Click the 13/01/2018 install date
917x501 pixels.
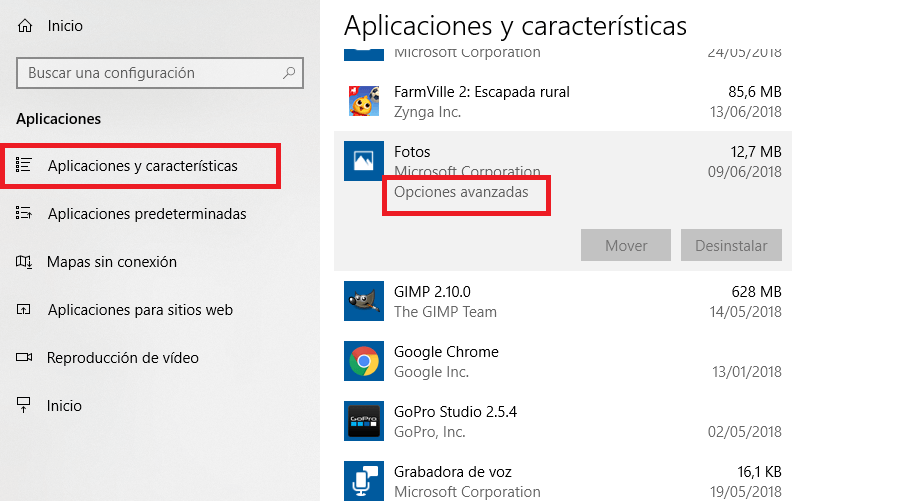click(746, 371)
